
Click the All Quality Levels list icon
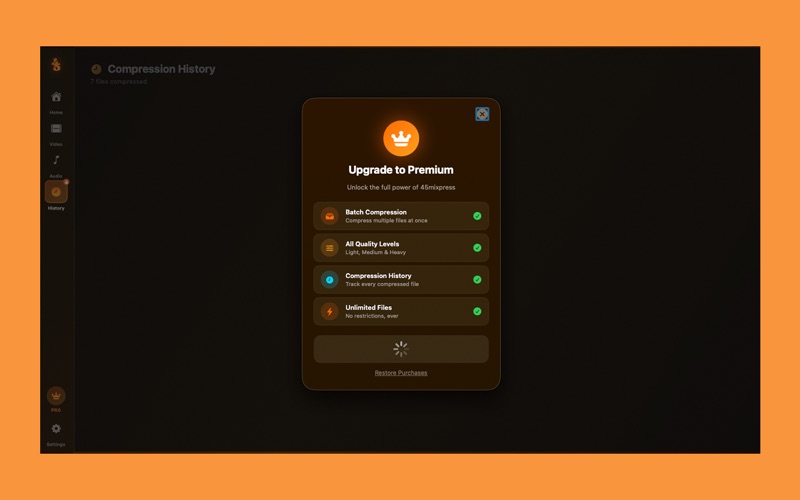[x=330, y=248]
